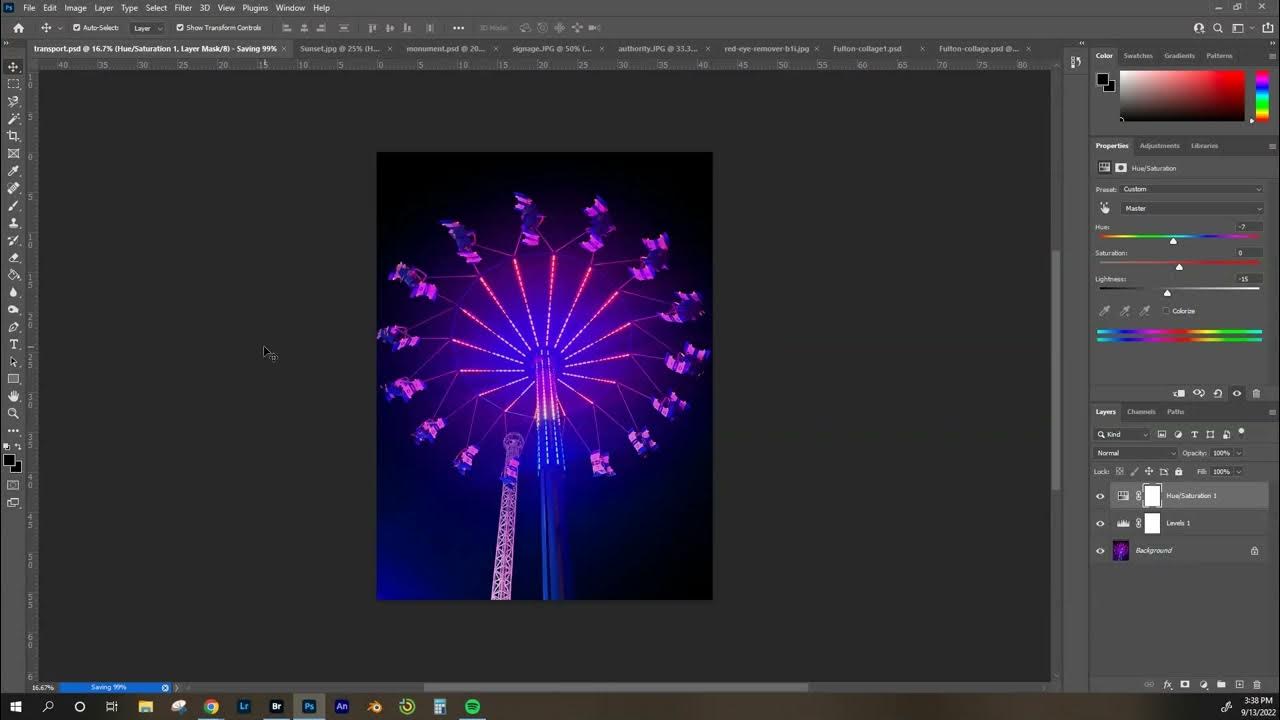Switch to the Channels tab
This screenshot has height=720, width=1280.
coord(1141,412)
